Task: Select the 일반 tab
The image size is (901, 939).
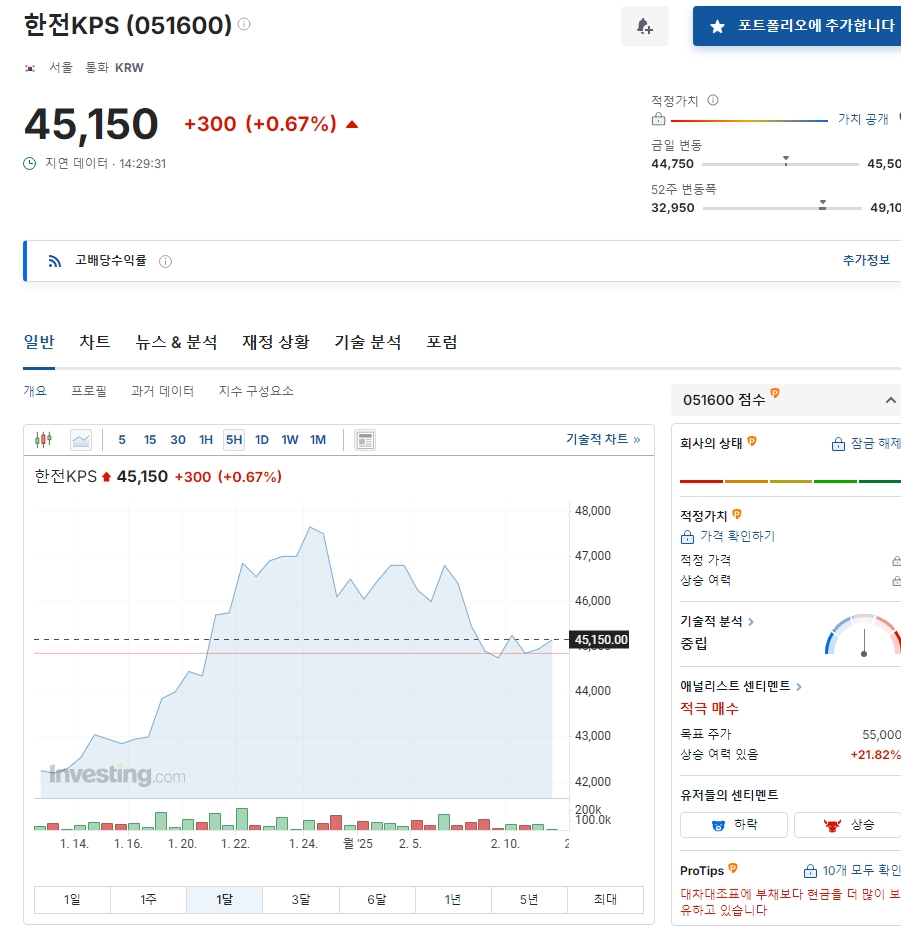Action: point(39,342)
